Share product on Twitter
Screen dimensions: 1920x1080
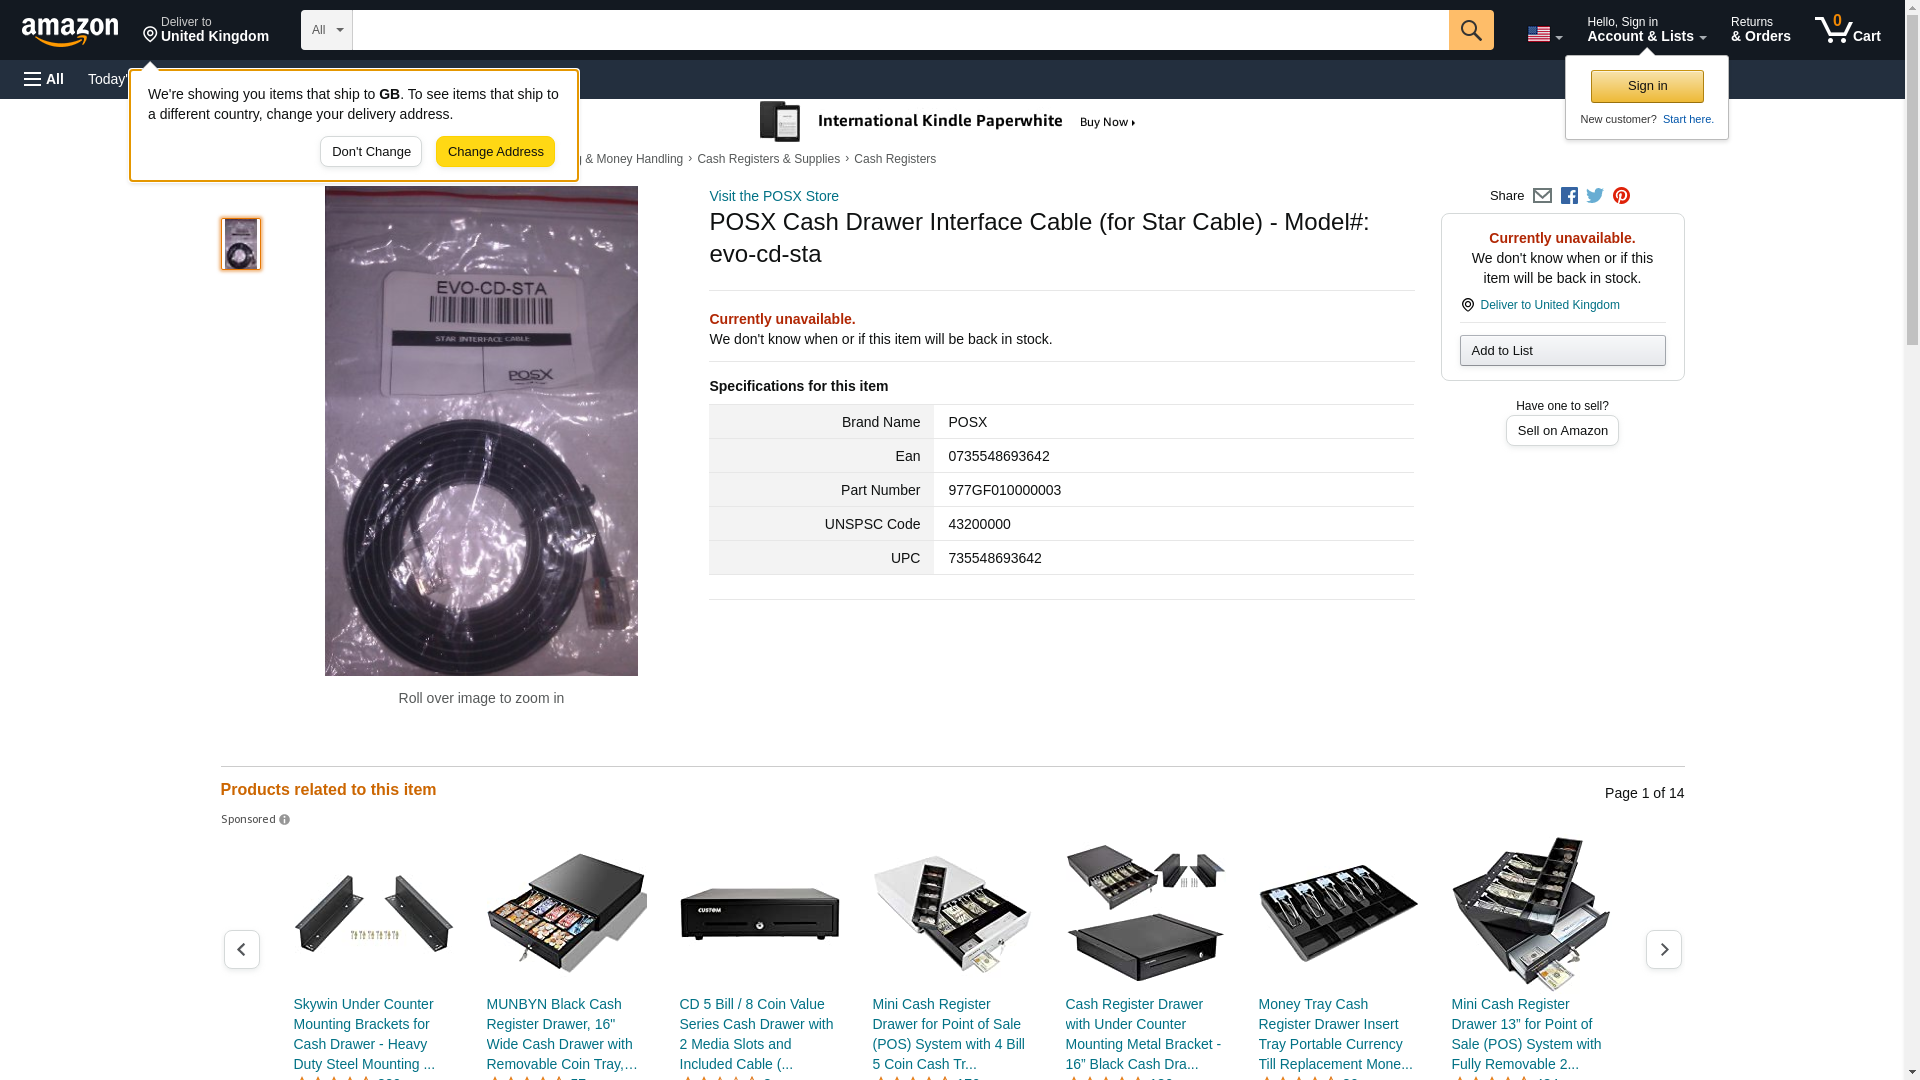point(1595,196)
